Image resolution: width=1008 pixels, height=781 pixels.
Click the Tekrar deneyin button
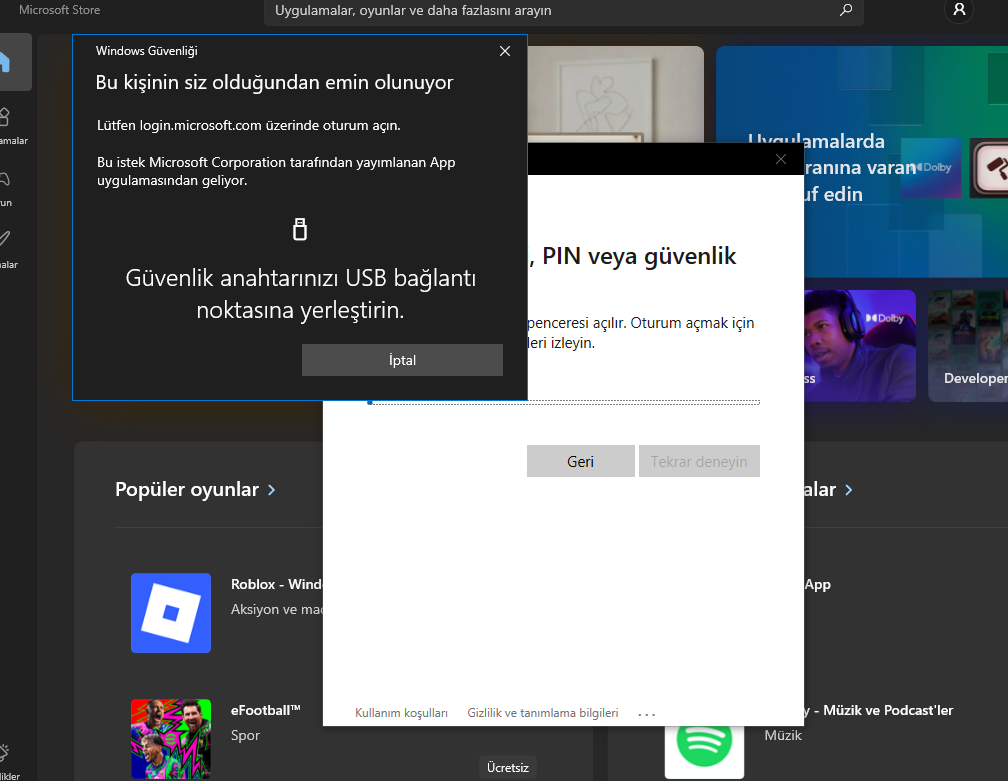(x=699, y=461)
